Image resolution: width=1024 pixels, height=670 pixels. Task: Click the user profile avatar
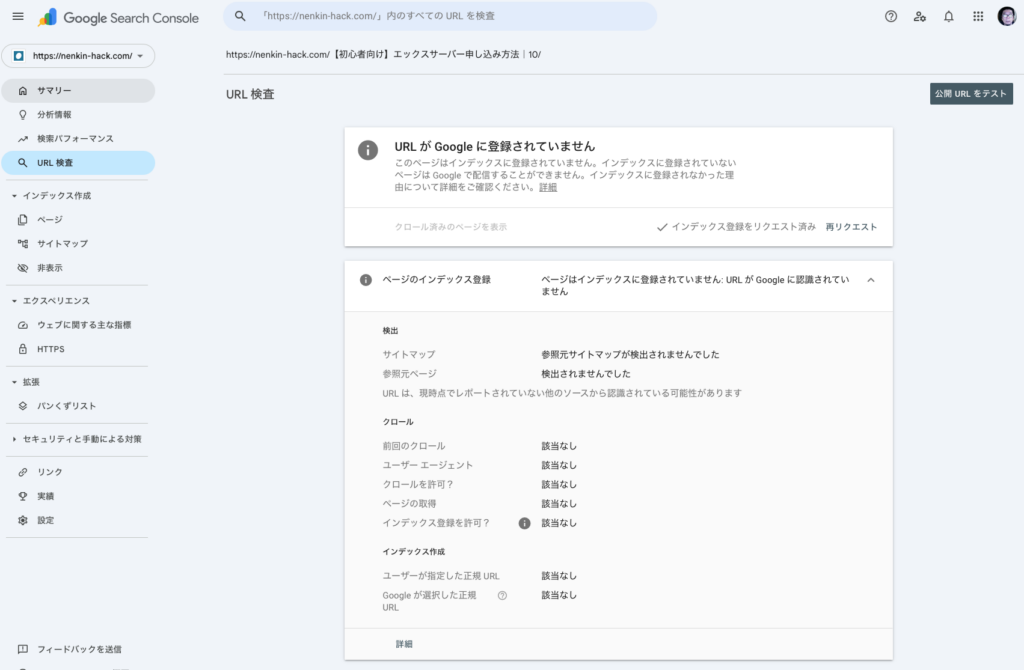click(x=1006, y=17)
